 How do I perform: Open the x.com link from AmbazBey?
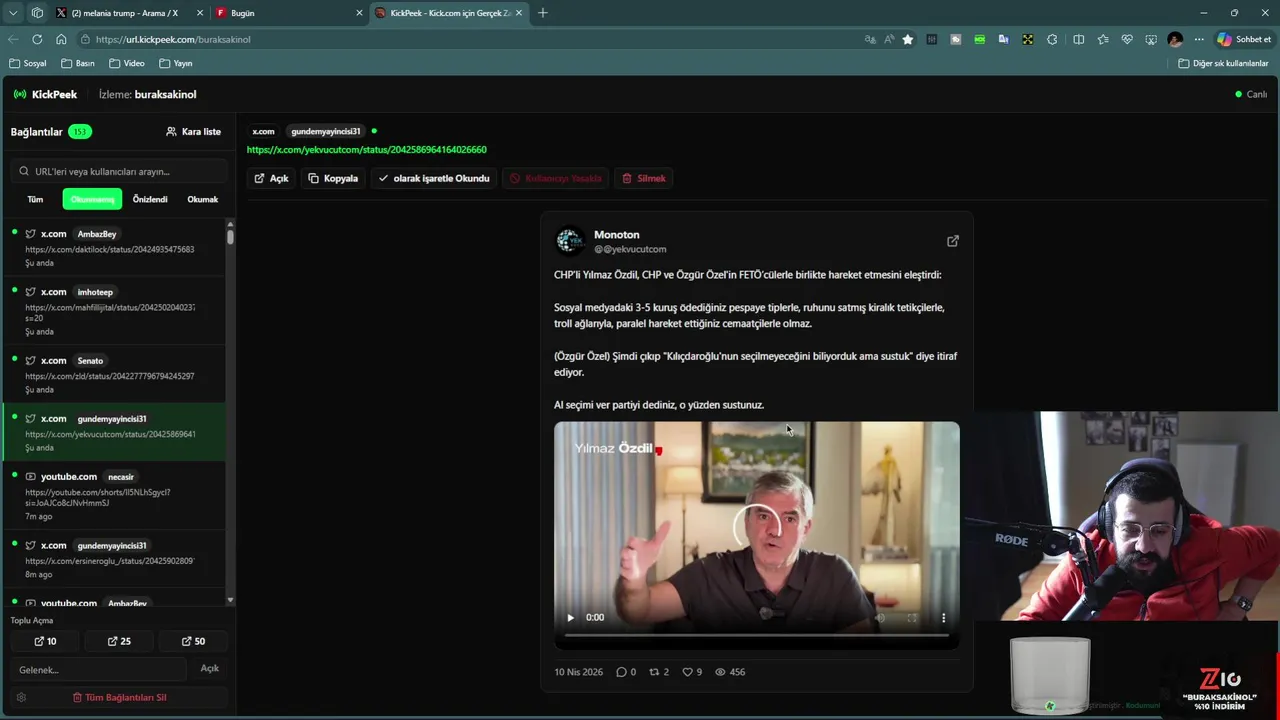coord(113,247)
